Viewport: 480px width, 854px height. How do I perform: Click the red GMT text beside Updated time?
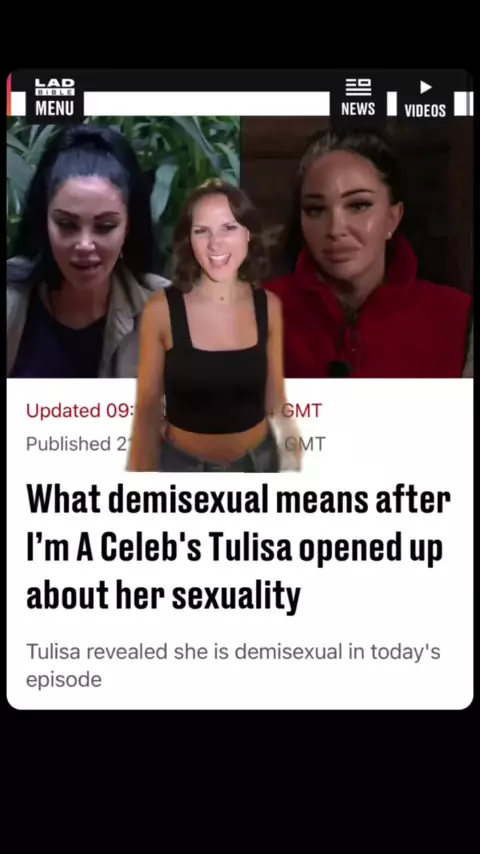pos(302,411)
